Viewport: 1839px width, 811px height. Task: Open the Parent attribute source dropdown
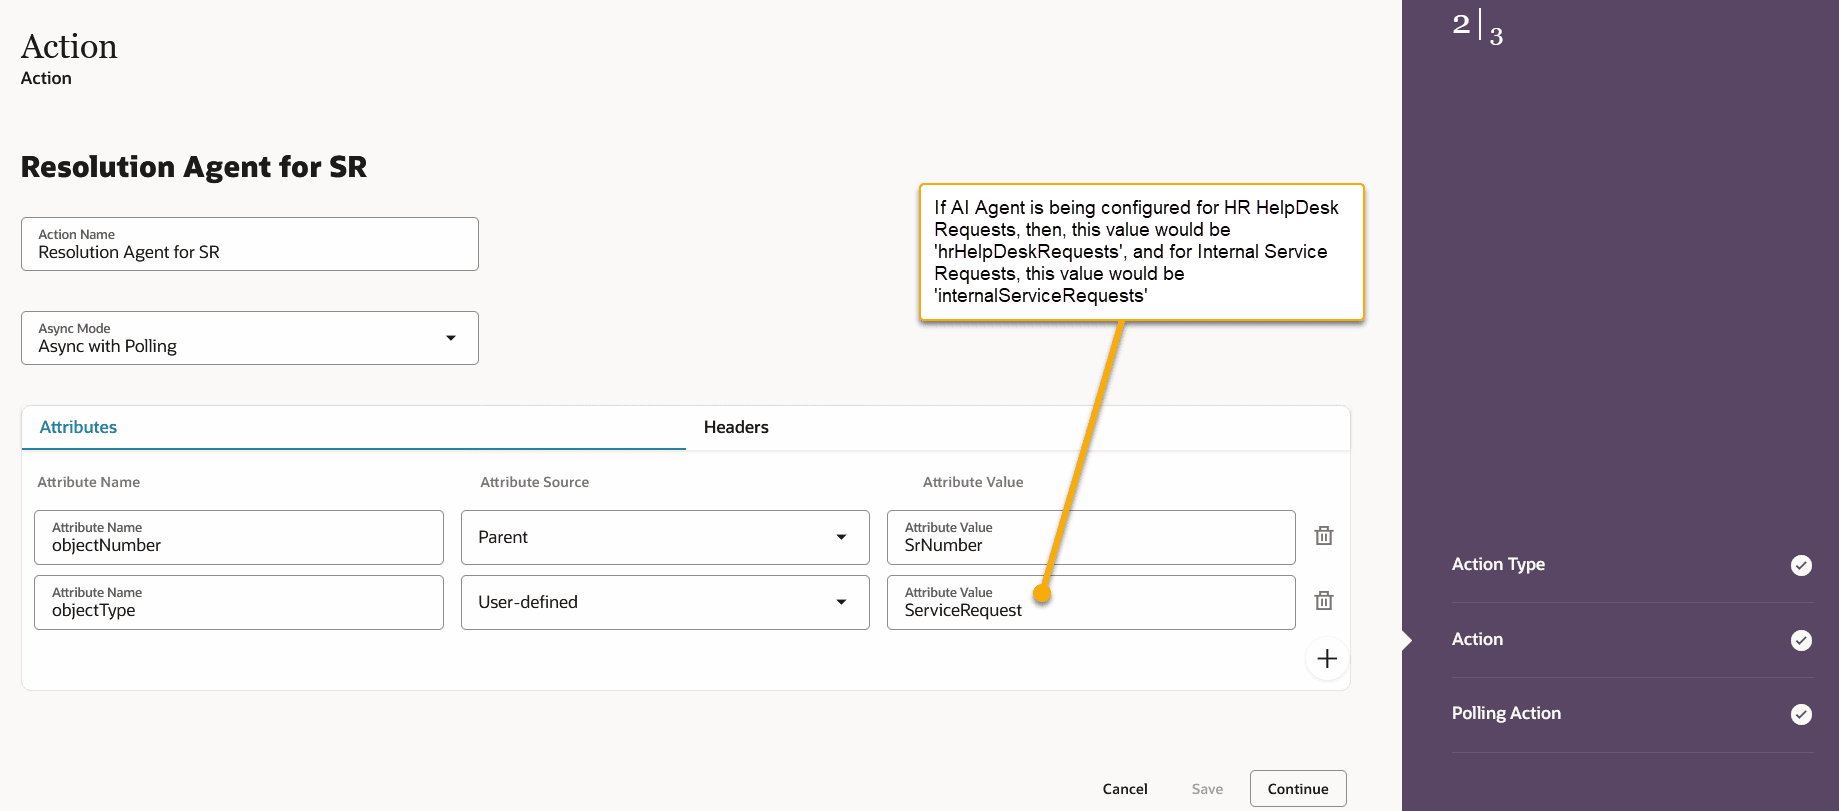point(665,537)
